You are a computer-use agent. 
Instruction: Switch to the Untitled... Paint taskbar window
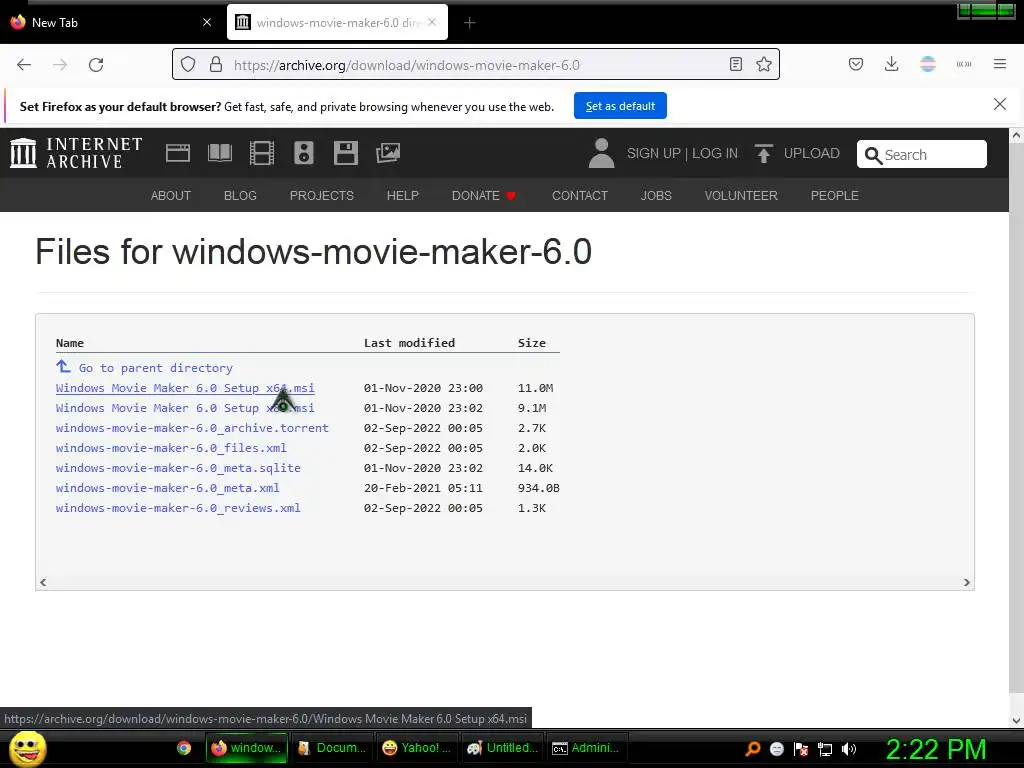(x=502, y=748)
